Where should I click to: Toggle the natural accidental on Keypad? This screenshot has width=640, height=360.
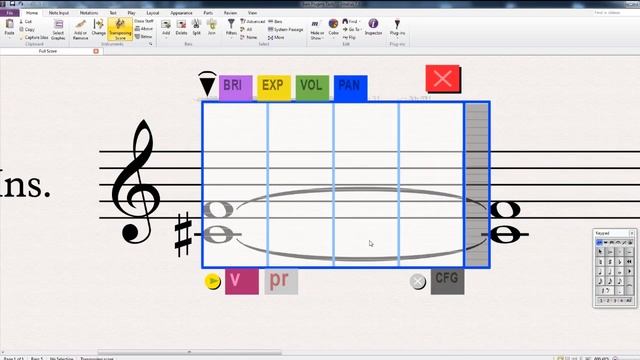click(x=600, y=262)
